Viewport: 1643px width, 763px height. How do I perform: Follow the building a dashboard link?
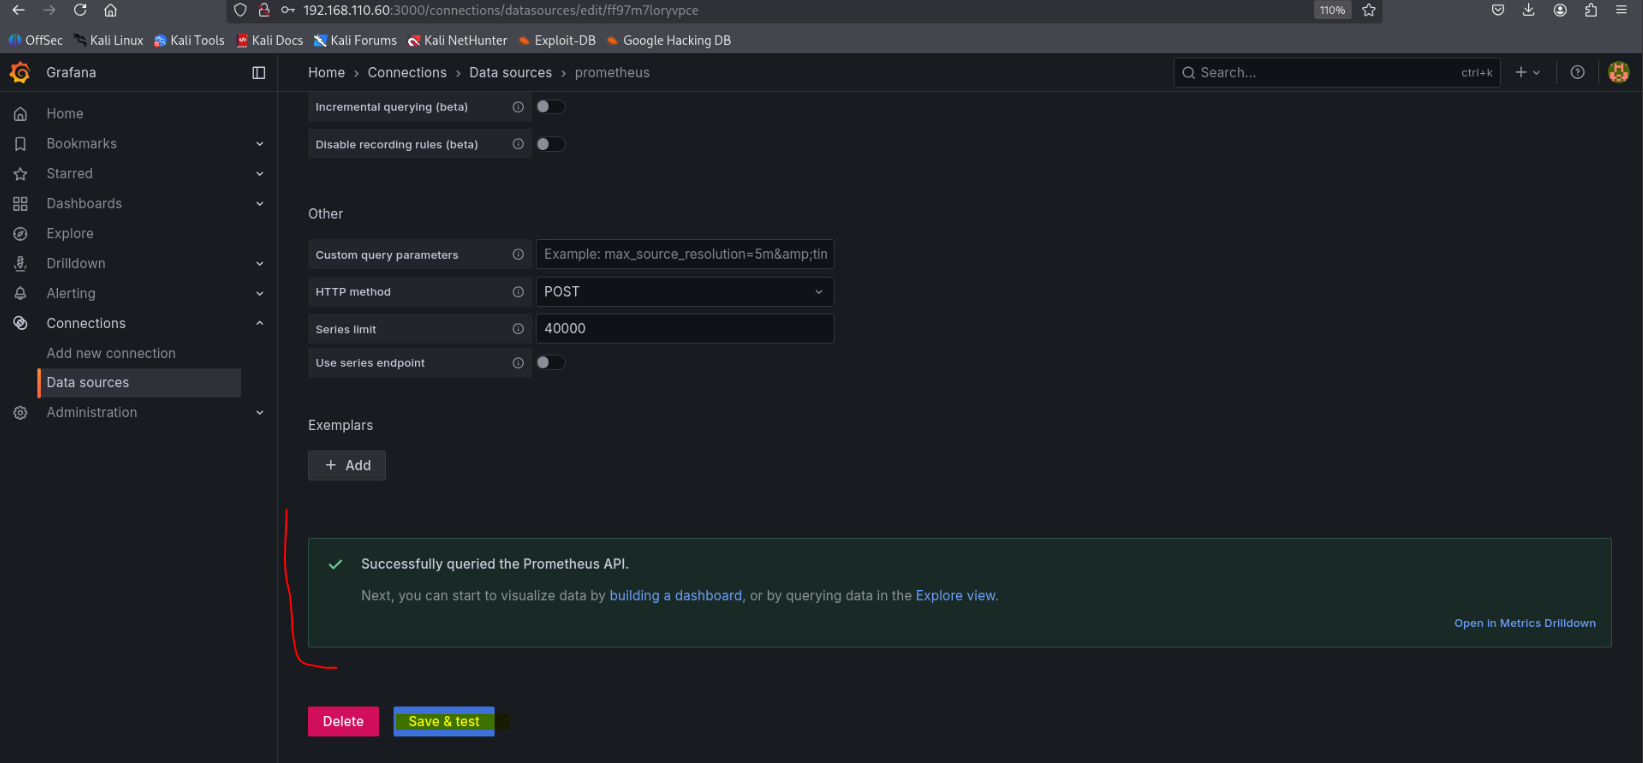click(x=675, y=596)
